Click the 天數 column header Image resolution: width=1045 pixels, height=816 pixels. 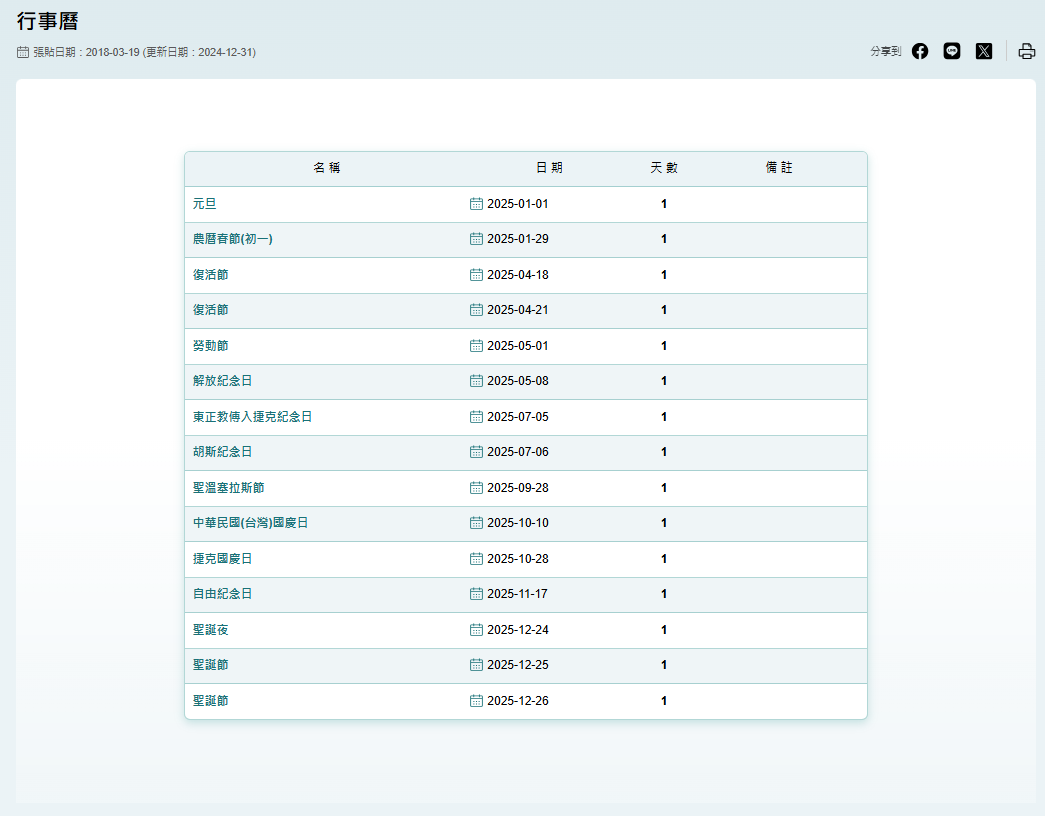tap(664, 168)
